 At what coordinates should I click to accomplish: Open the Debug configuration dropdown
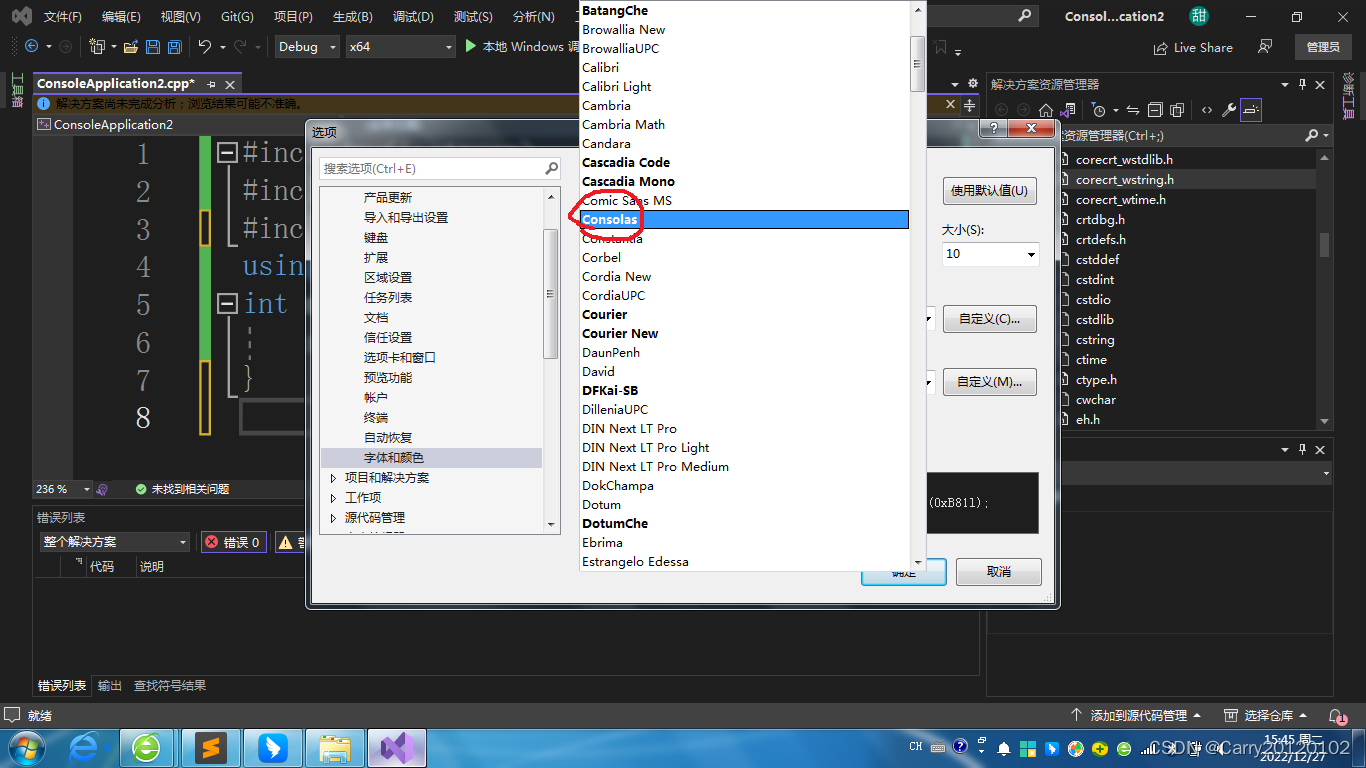click(306, 47)
